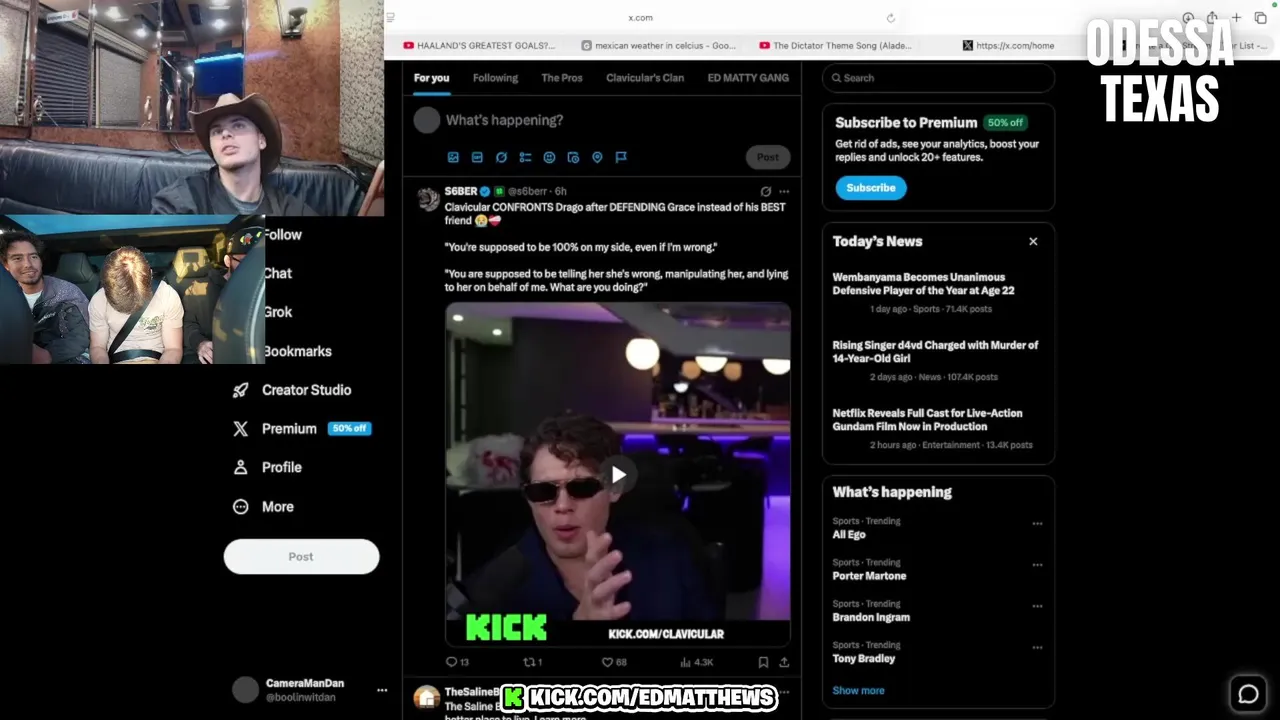The image size is (1280, 720).
Task: Open browser share icon
Action: tap(1212, 18)
